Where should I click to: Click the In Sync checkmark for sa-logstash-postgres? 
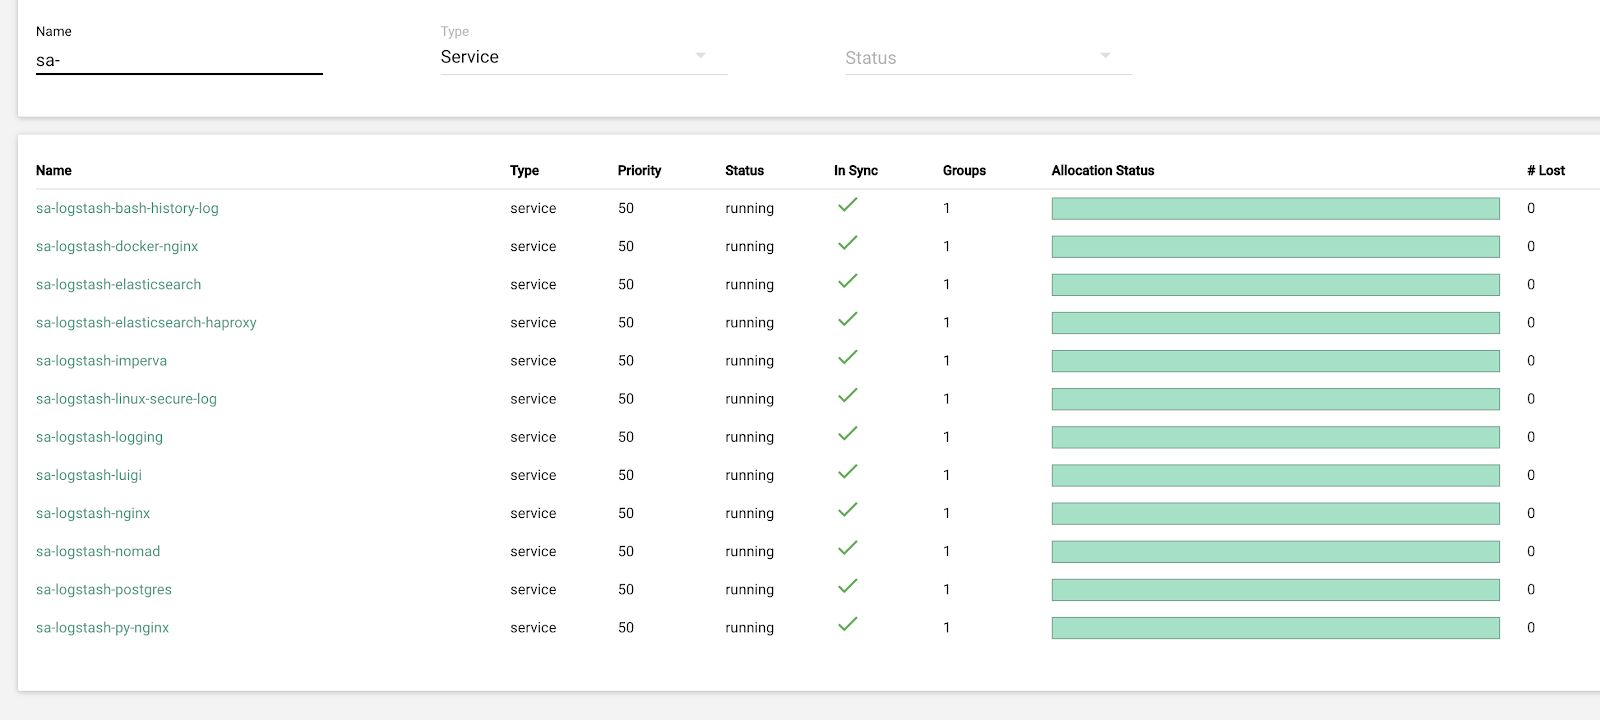848,586
